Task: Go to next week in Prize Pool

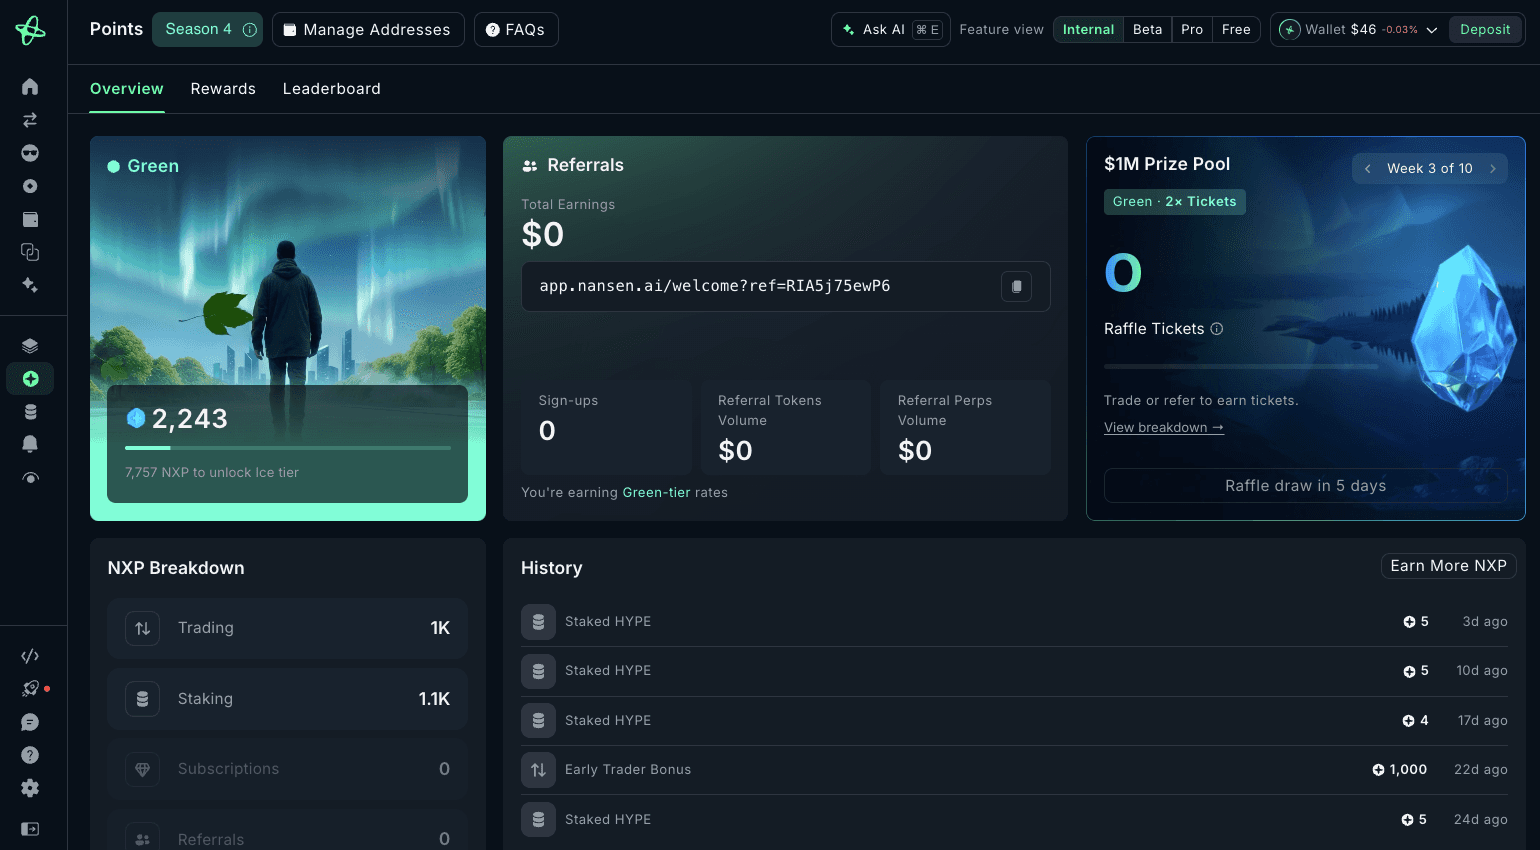Action: pos(1493,169)
